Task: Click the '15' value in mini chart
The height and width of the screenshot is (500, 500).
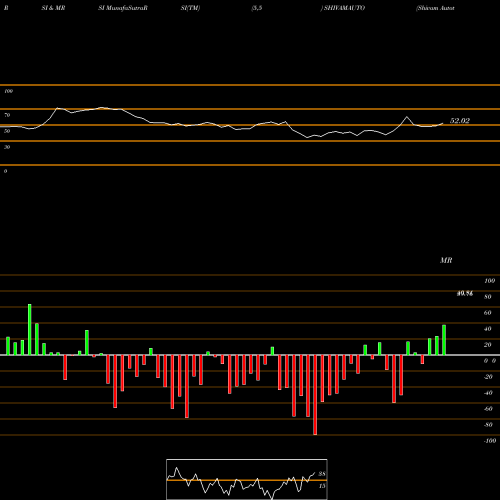Action: 322,486
